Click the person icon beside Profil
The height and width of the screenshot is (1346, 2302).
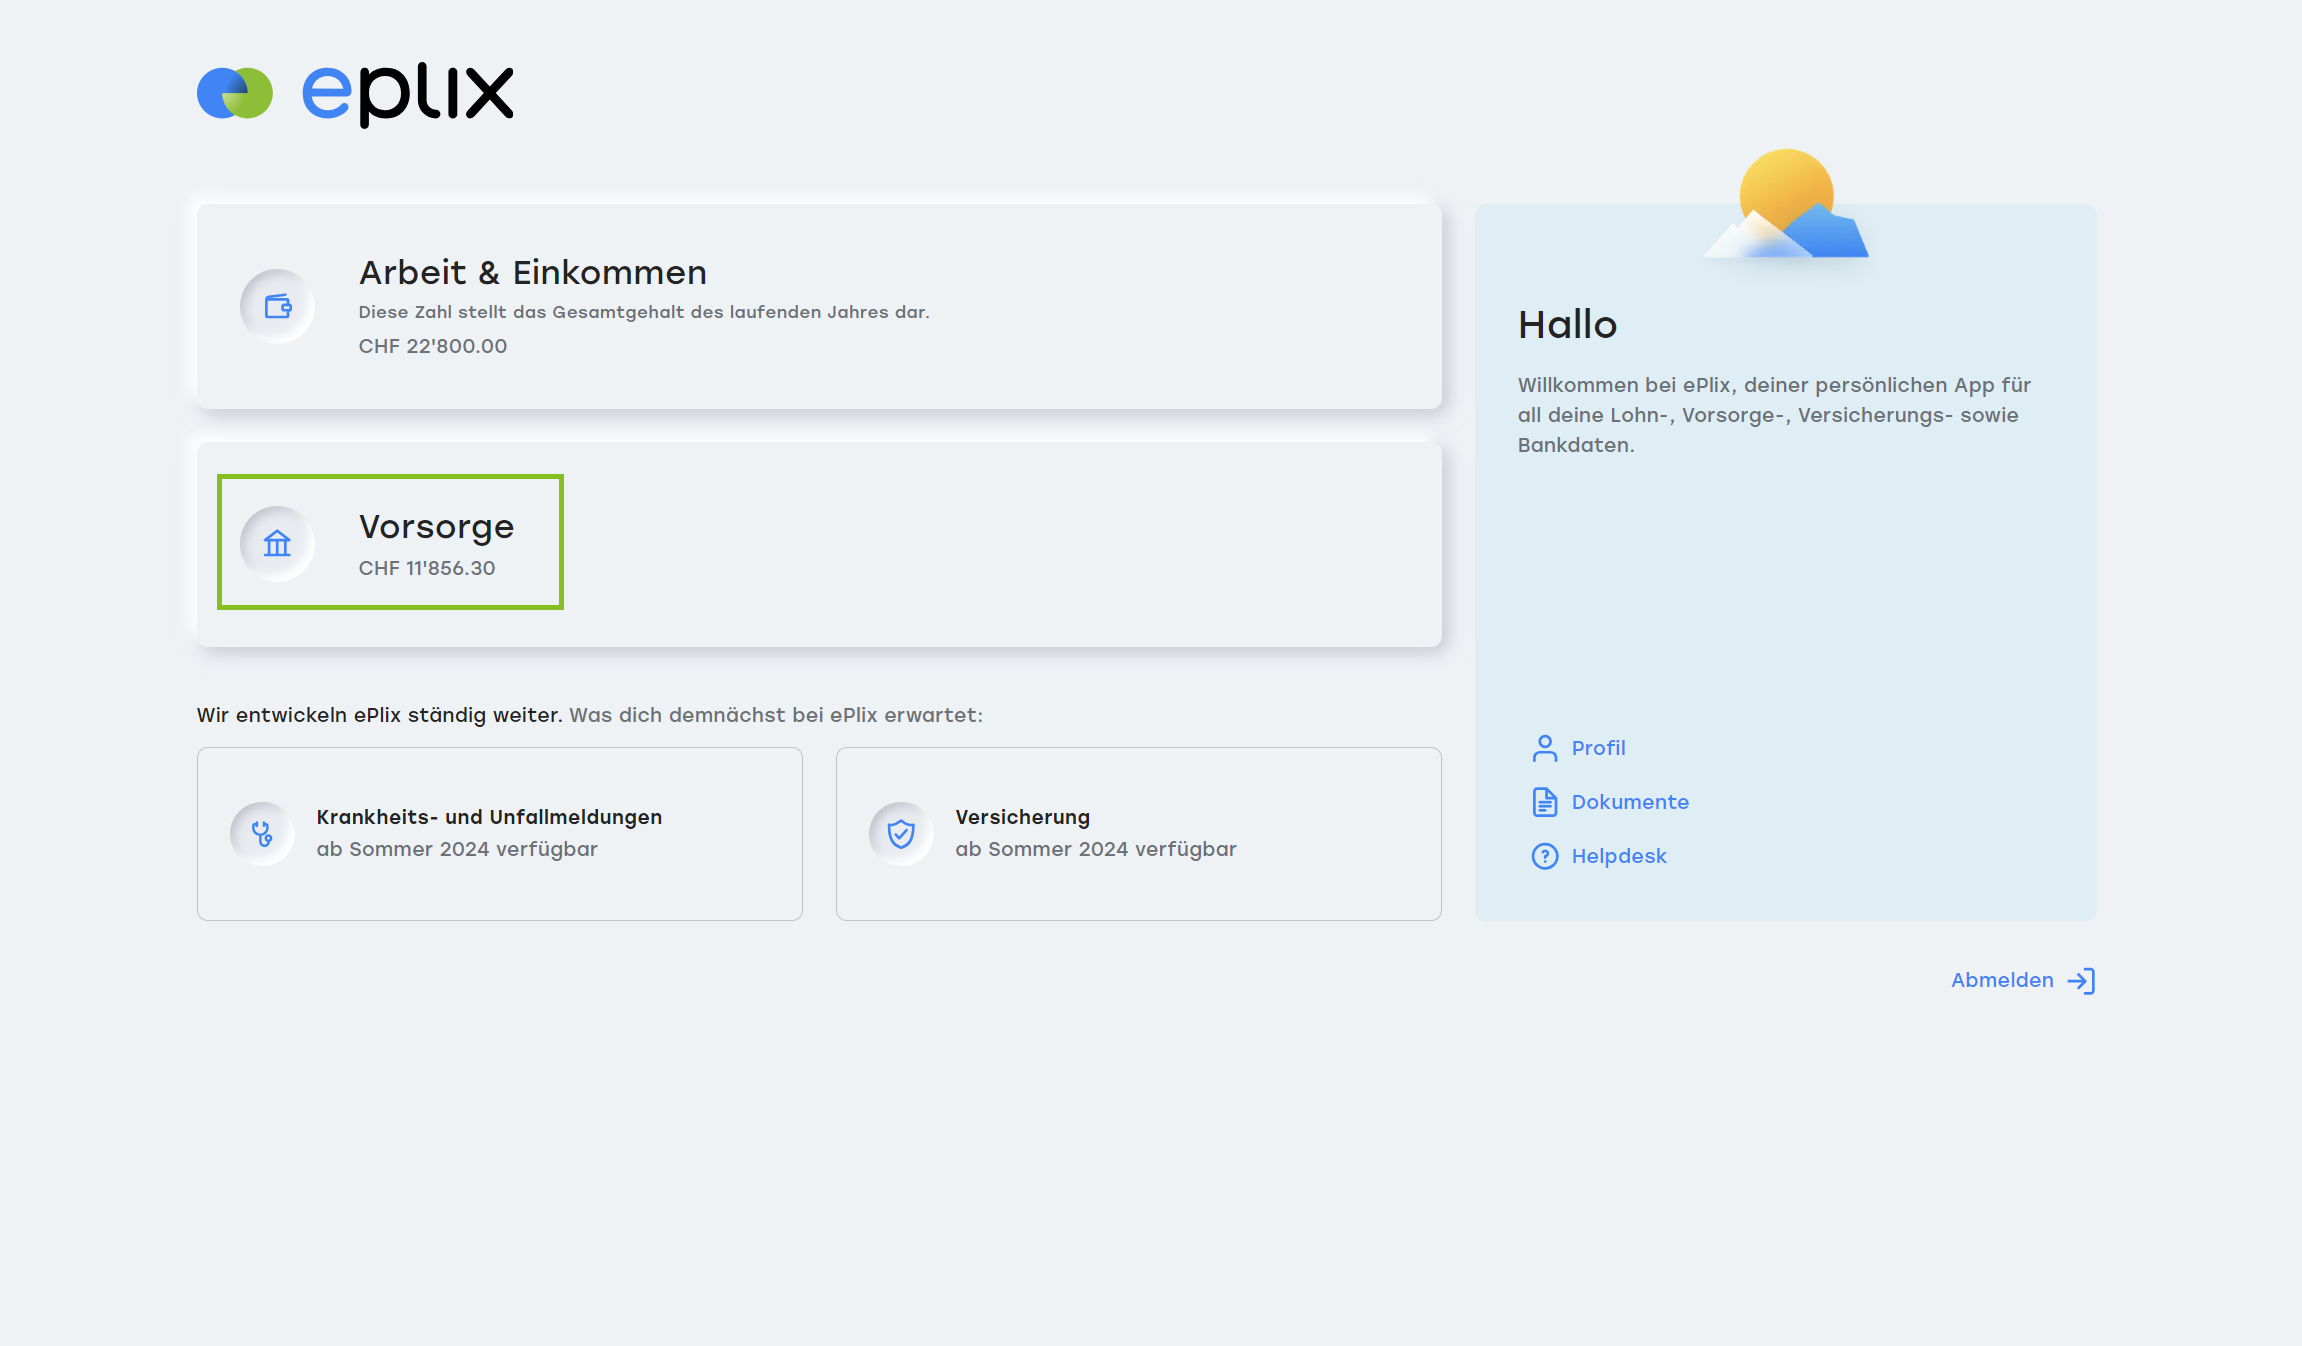(x=1544, y=748)
